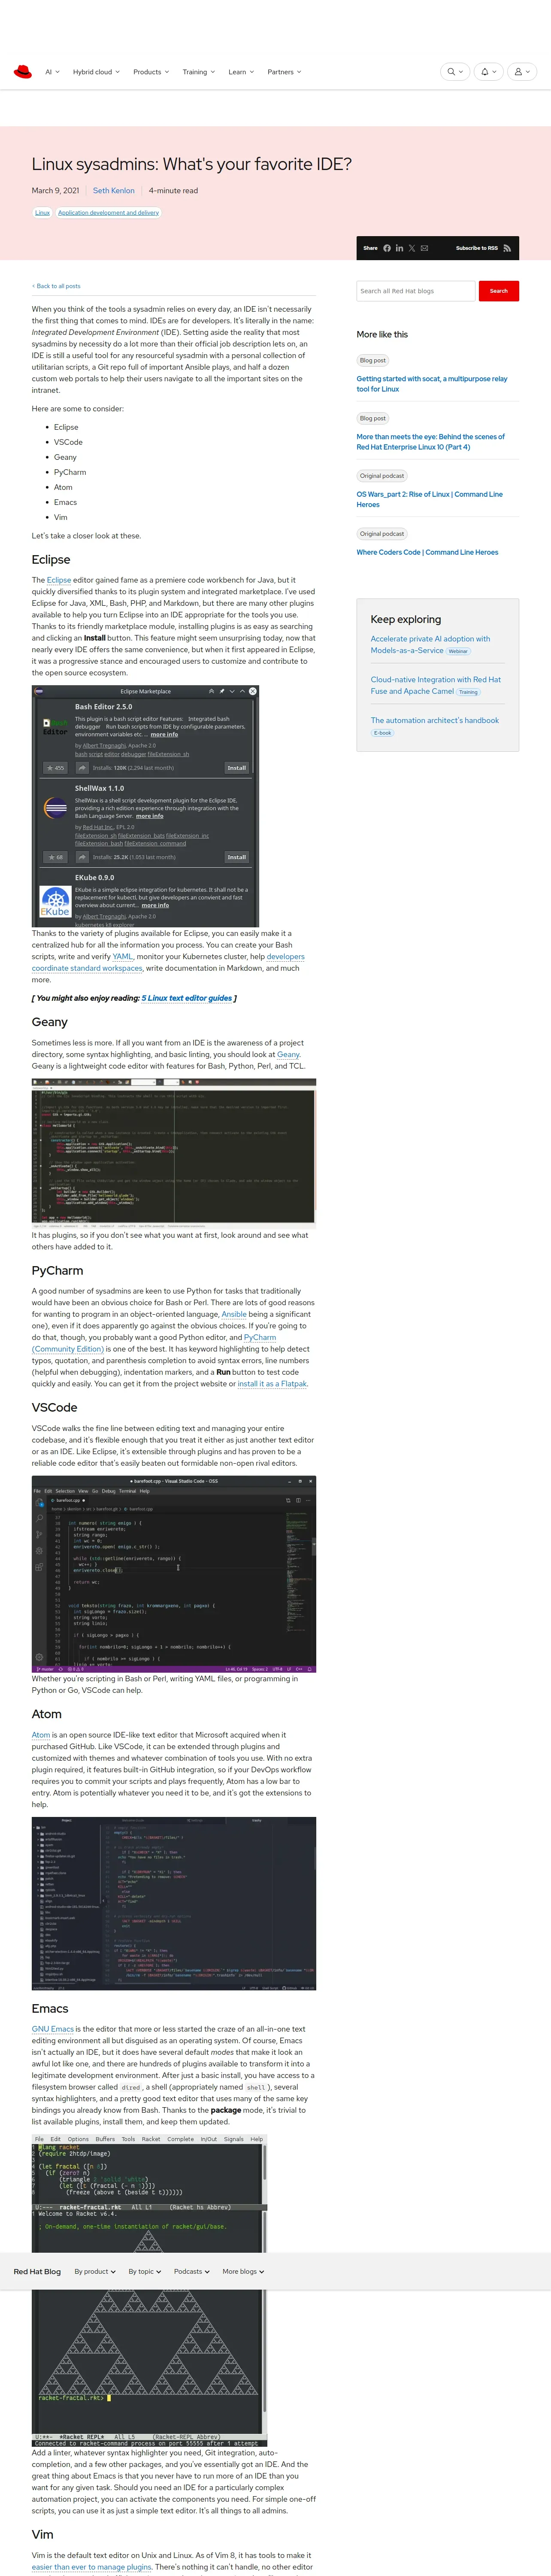Open OS Wars part 2 podcast link
Viewport: 551px width, 2576px height.
tap(430, 499)
